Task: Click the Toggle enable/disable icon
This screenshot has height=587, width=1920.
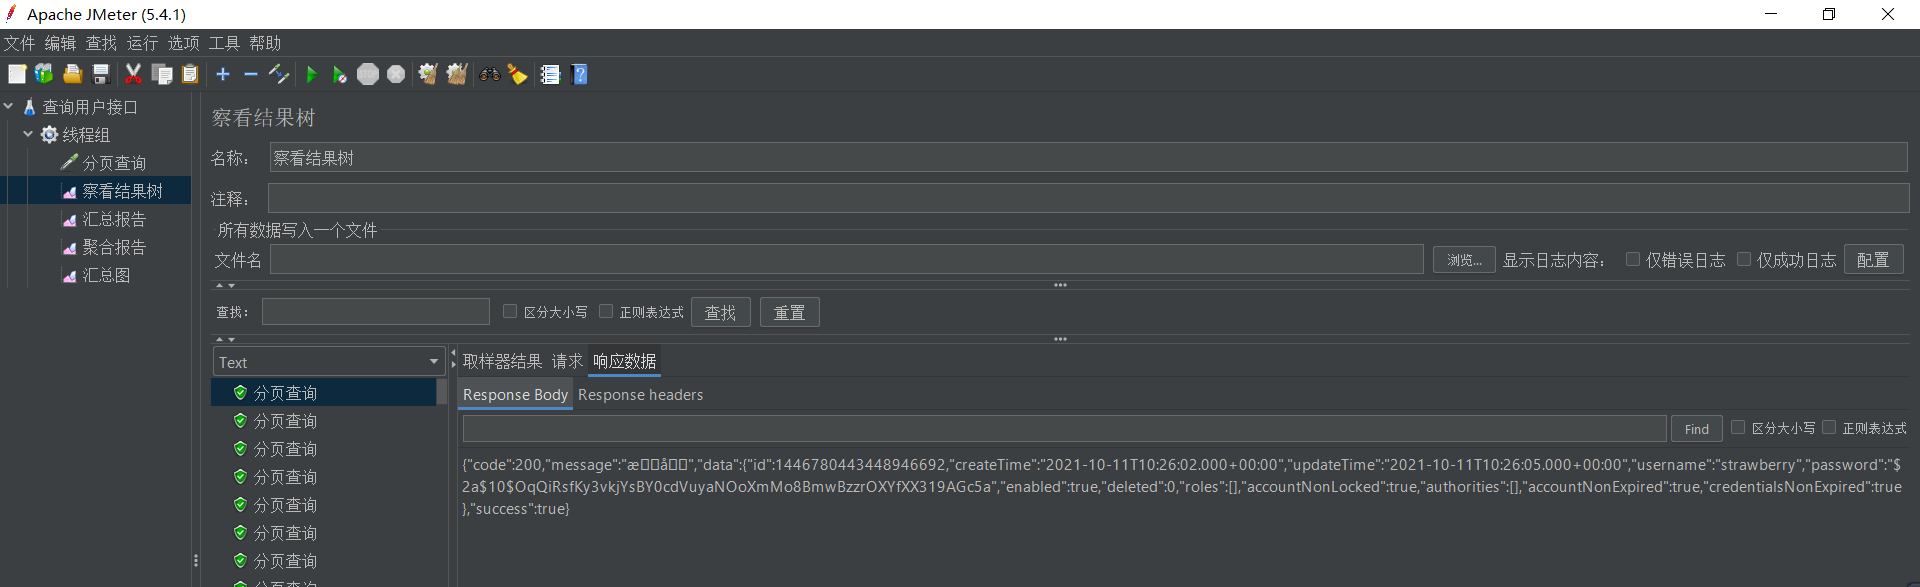Action: (279, 74)
